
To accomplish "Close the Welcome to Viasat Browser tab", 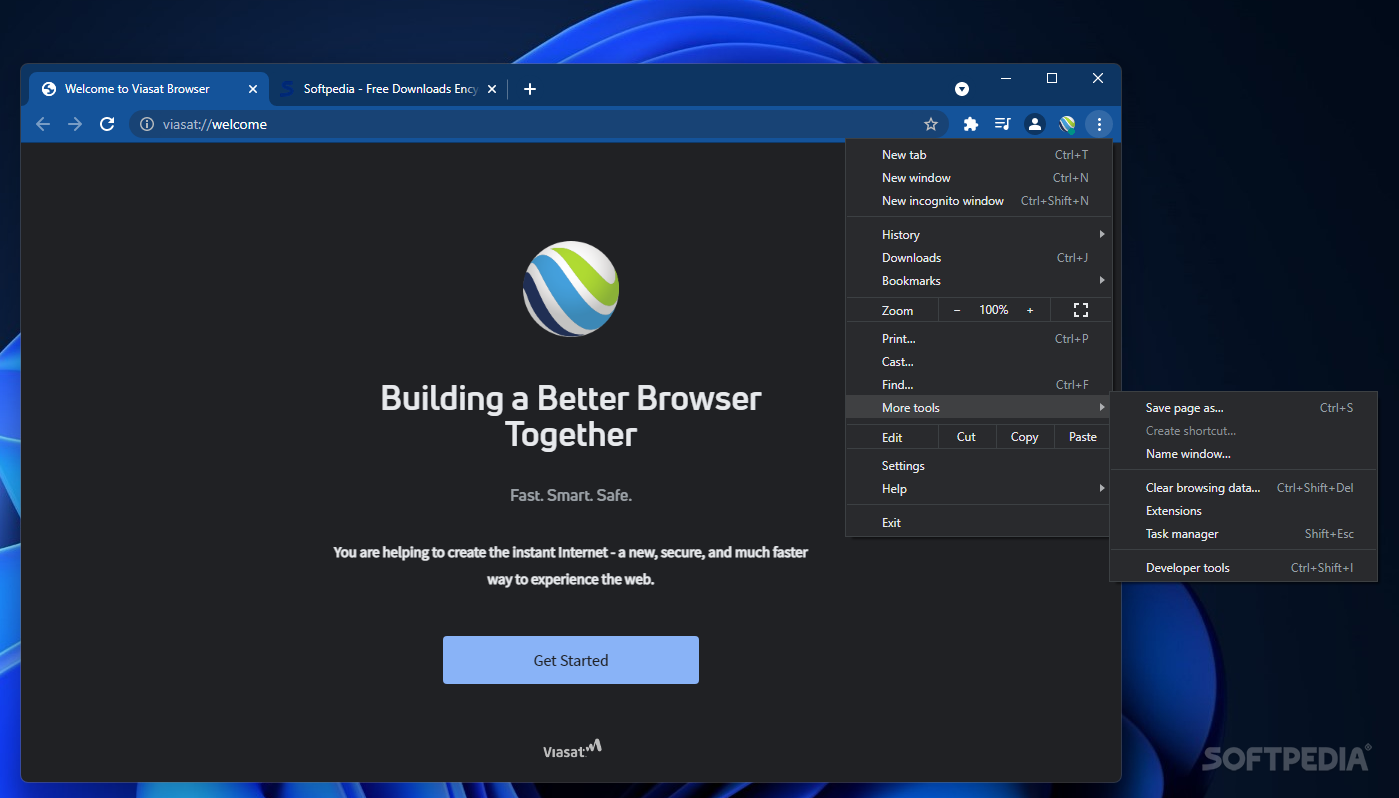I will click(253, 89).
